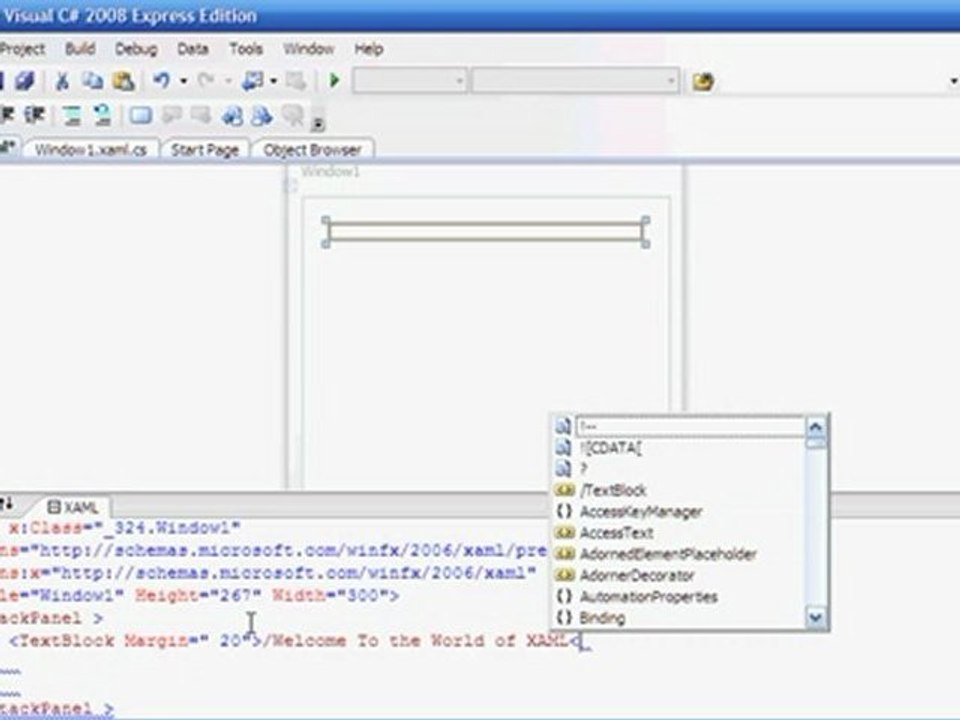Image resolution: width=960 pixels, height=720 pixels.
Task: Switch to the Start Page tab
Action: point(204,150)
